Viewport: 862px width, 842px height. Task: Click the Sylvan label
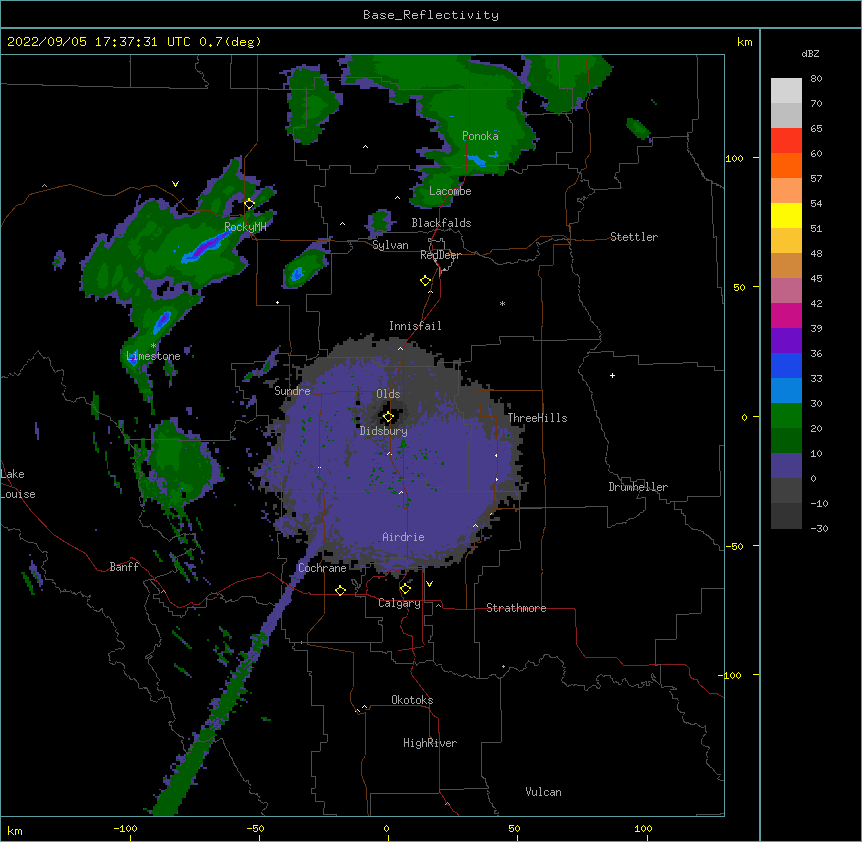click(x=390, y=245)
